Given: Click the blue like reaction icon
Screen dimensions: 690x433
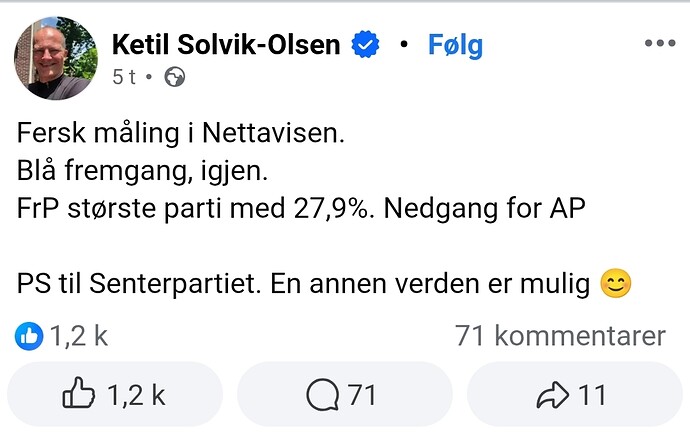Looking at the screenshot, I should [x=28, y=336].
